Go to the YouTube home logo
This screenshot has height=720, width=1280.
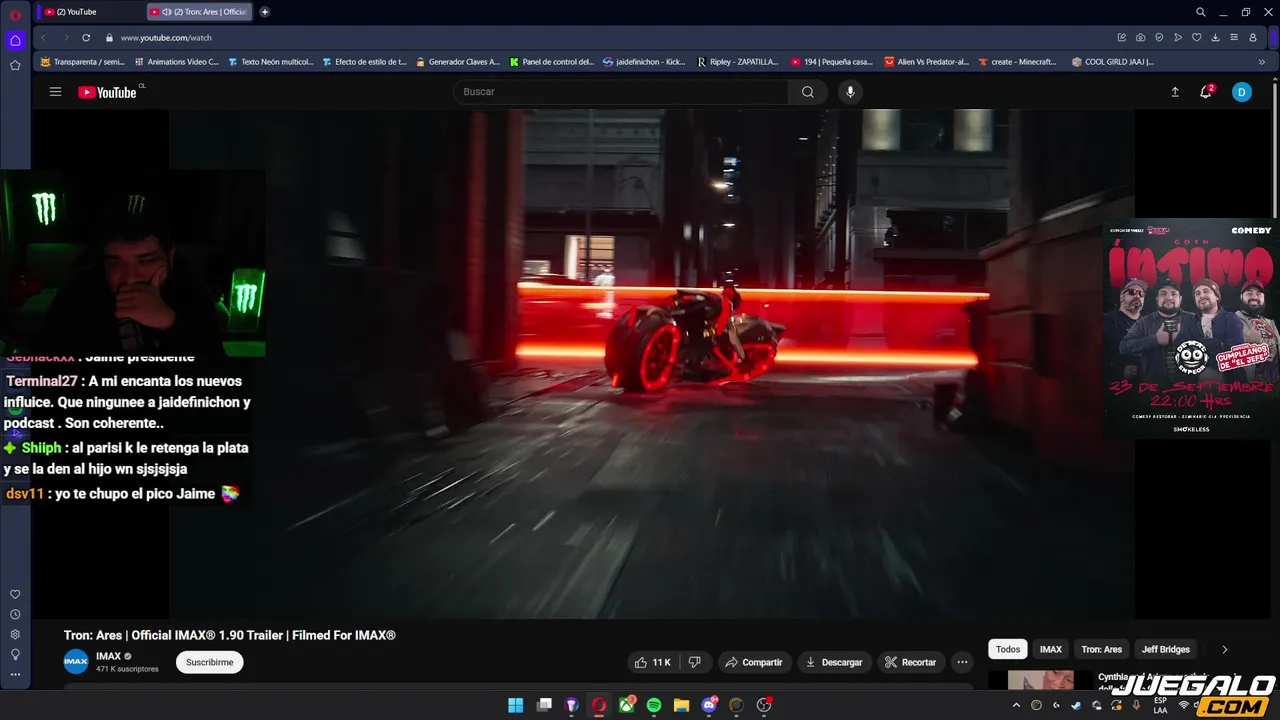coord(108,92)
